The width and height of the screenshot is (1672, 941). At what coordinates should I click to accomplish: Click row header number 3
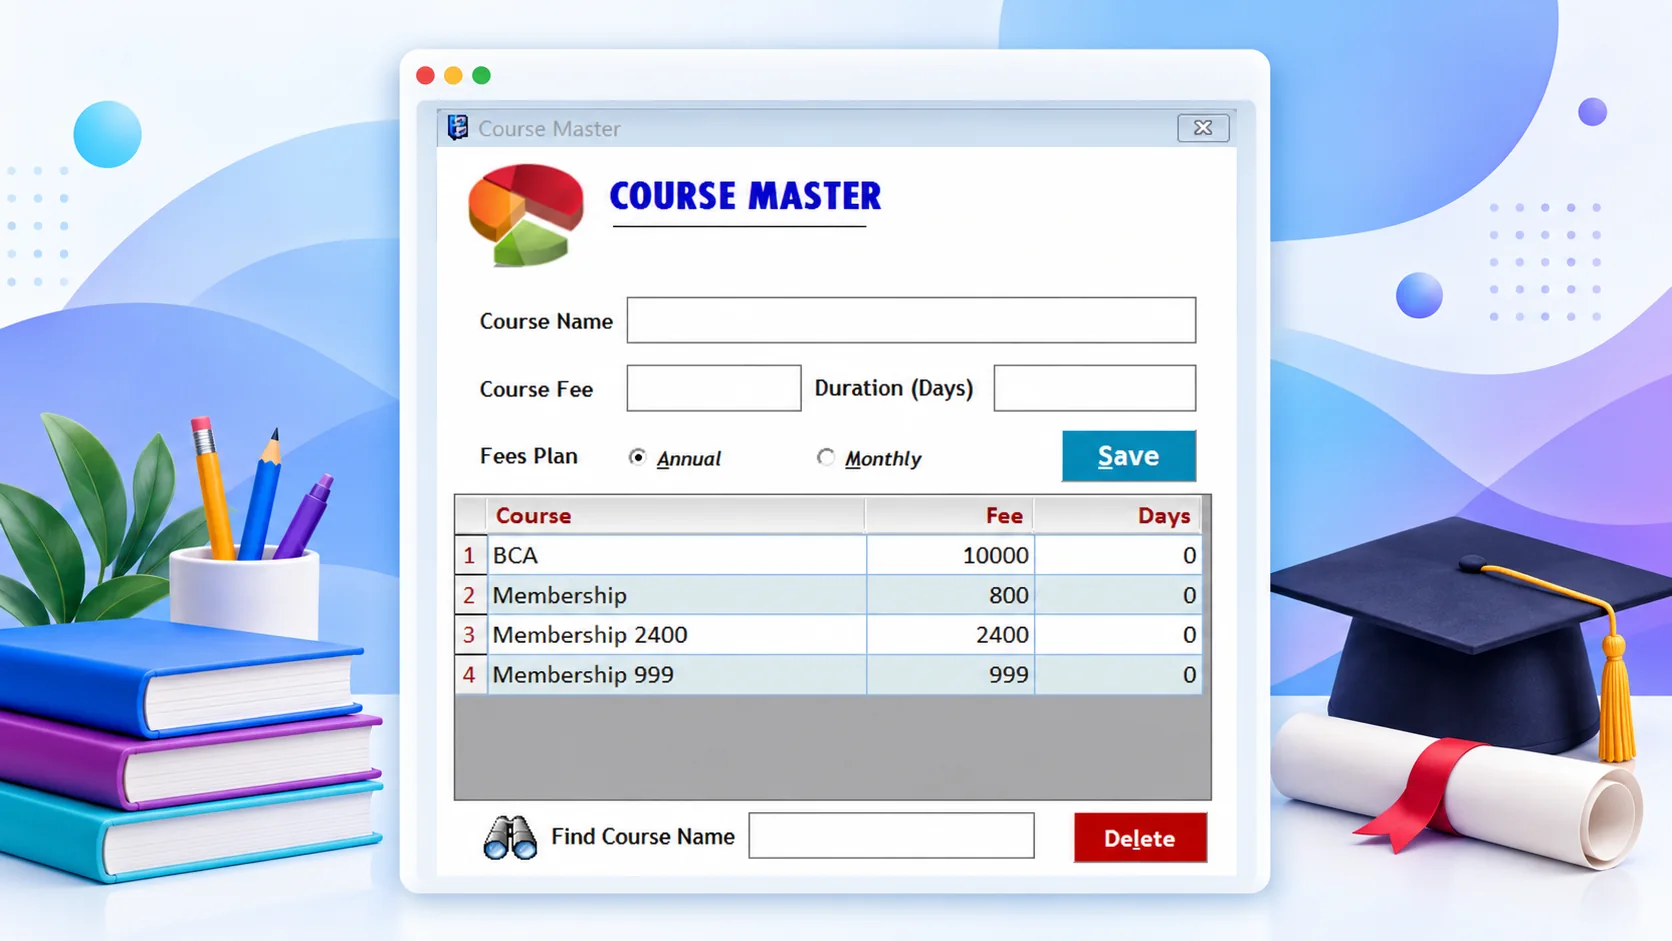(x=470, y=635)
